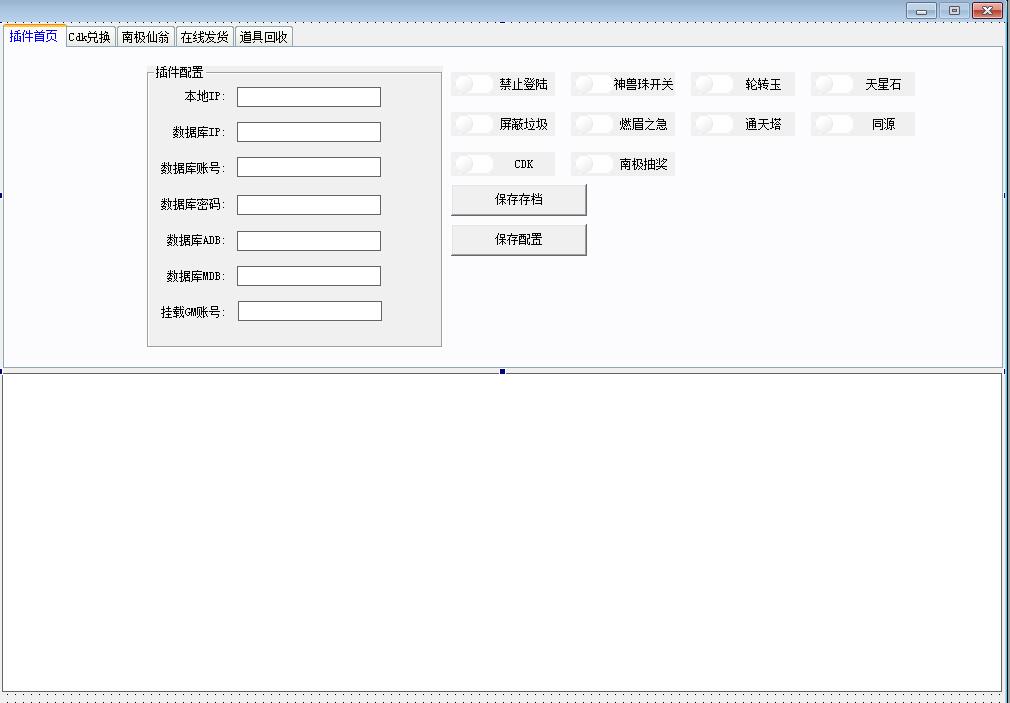Screen dimensions: 1010x703
Task: Focus the 本地IP input field
Action: coord(308,97)
